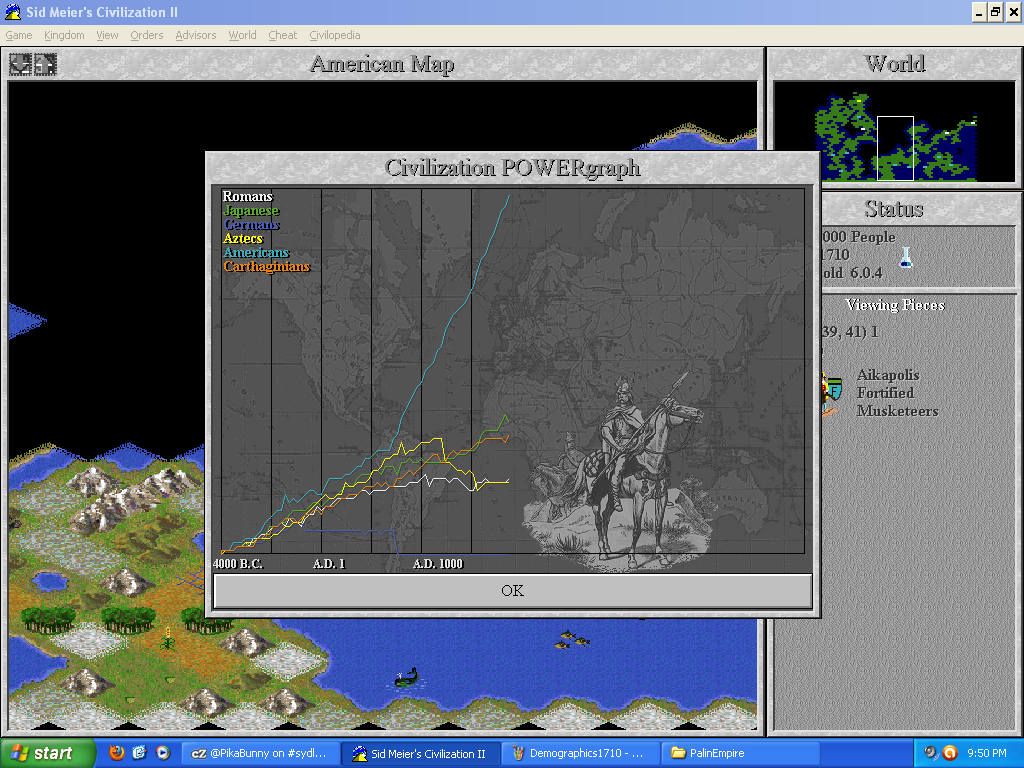Click the Viewing Pieces heading
The image size is (1024, 768).
pos(895,305)
